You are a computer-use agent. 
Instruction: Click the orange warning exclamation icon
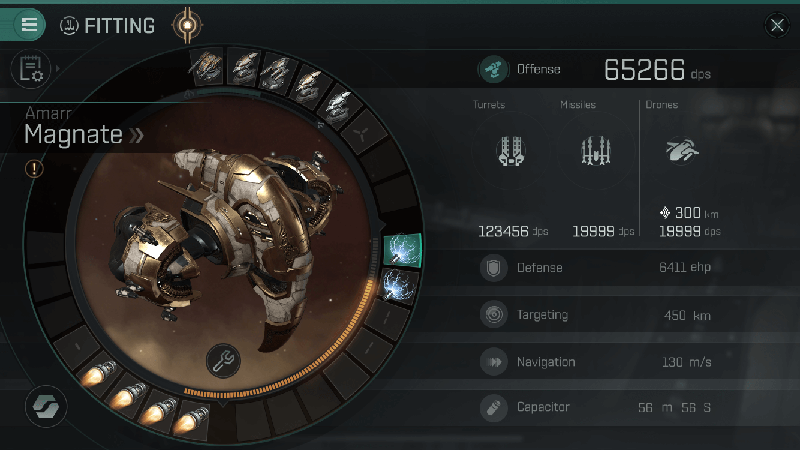pos(34,169)
